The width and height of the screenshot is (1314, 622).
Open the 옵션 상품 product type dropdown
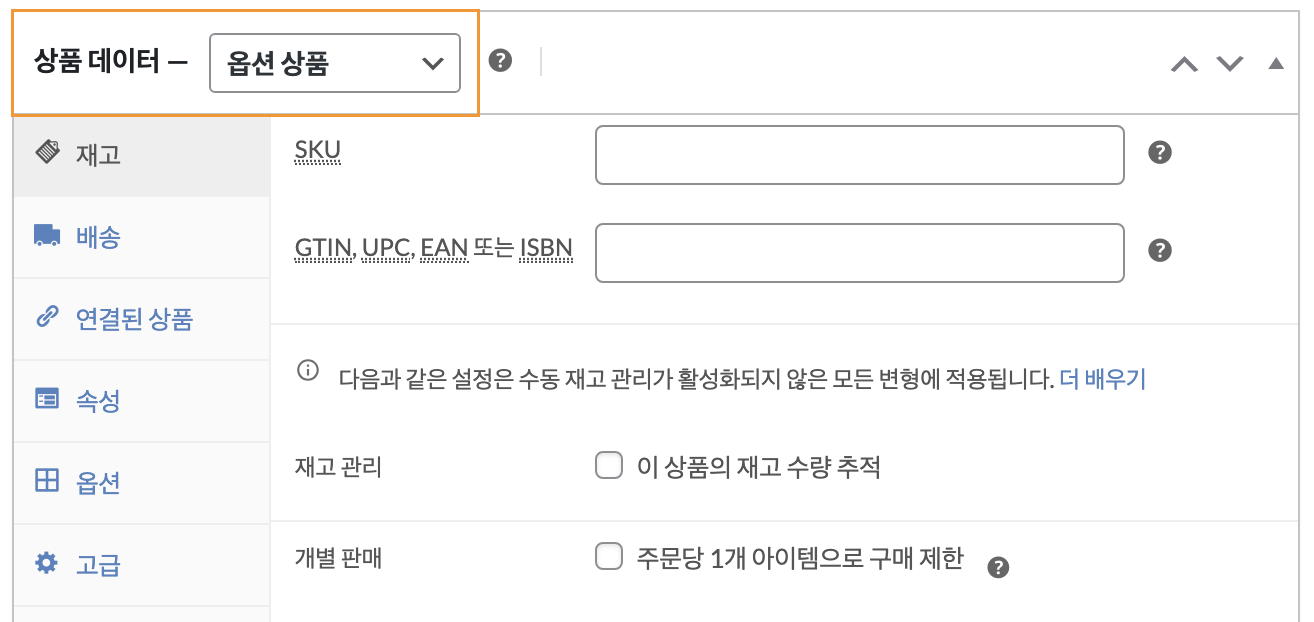(x=335, y=63)
